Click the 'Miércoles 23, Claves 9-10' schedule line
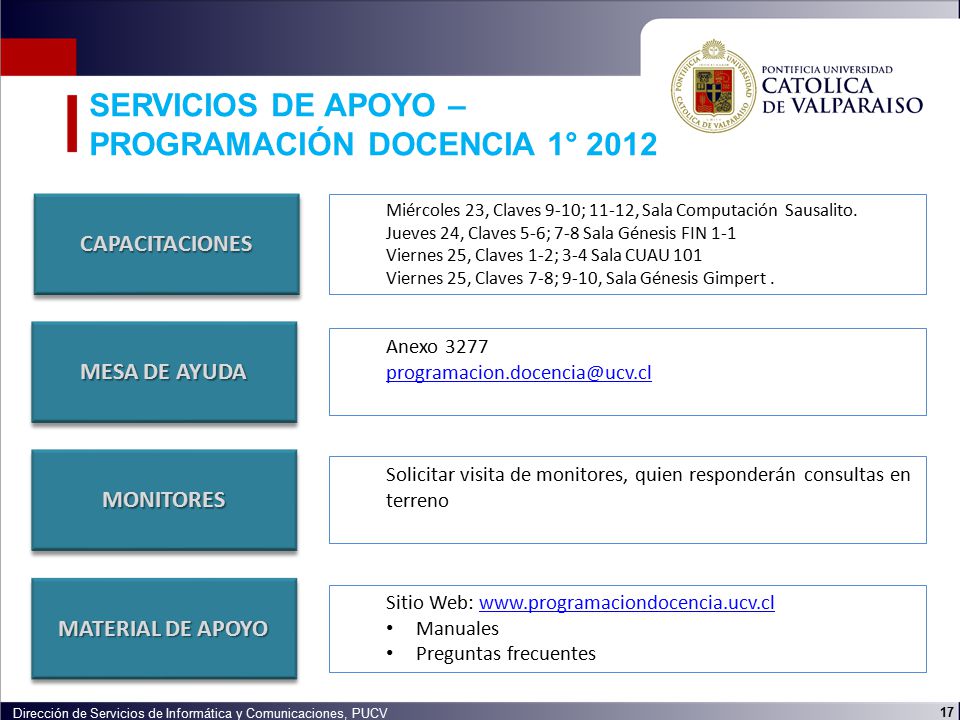This screenshot has width=960, height=720. (x=621, y=211)
